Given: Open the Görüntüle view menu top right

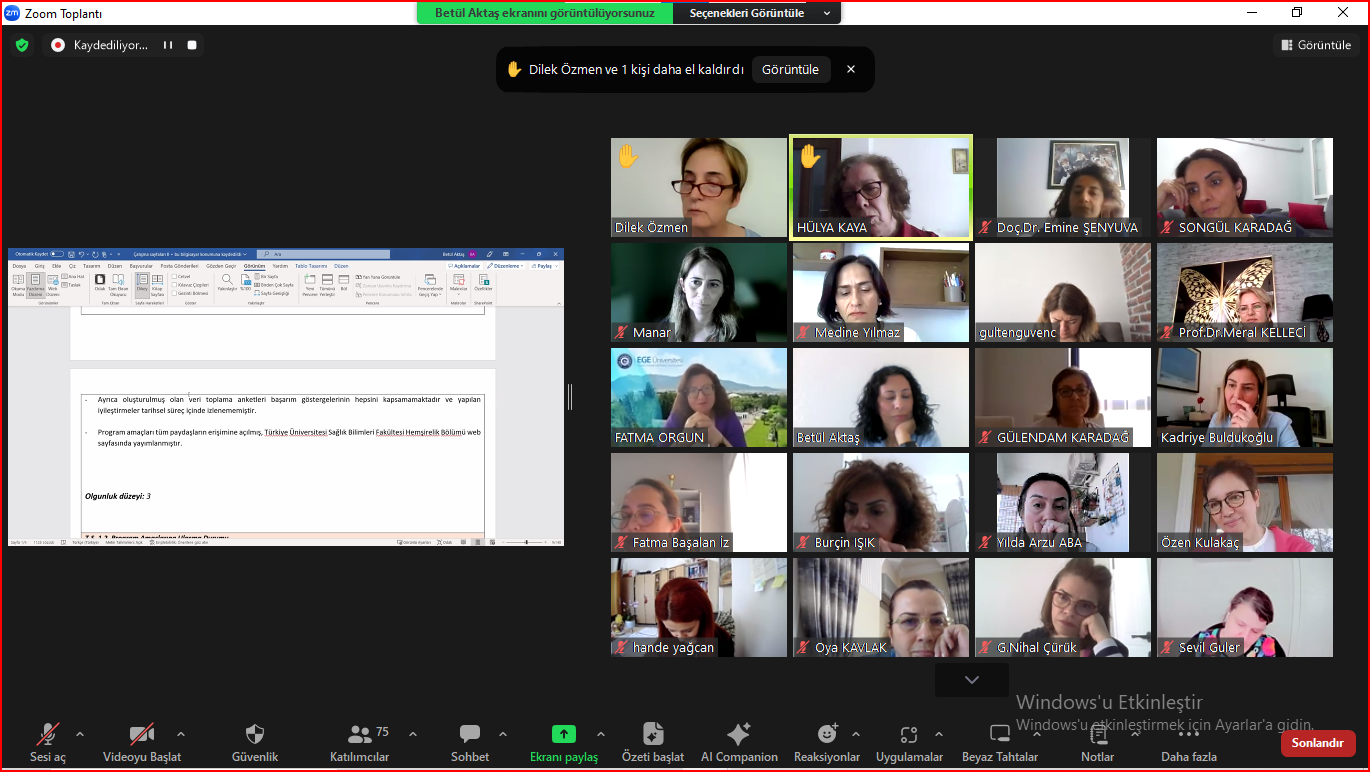Looking at the screenshot, I should click(1315, 45).
